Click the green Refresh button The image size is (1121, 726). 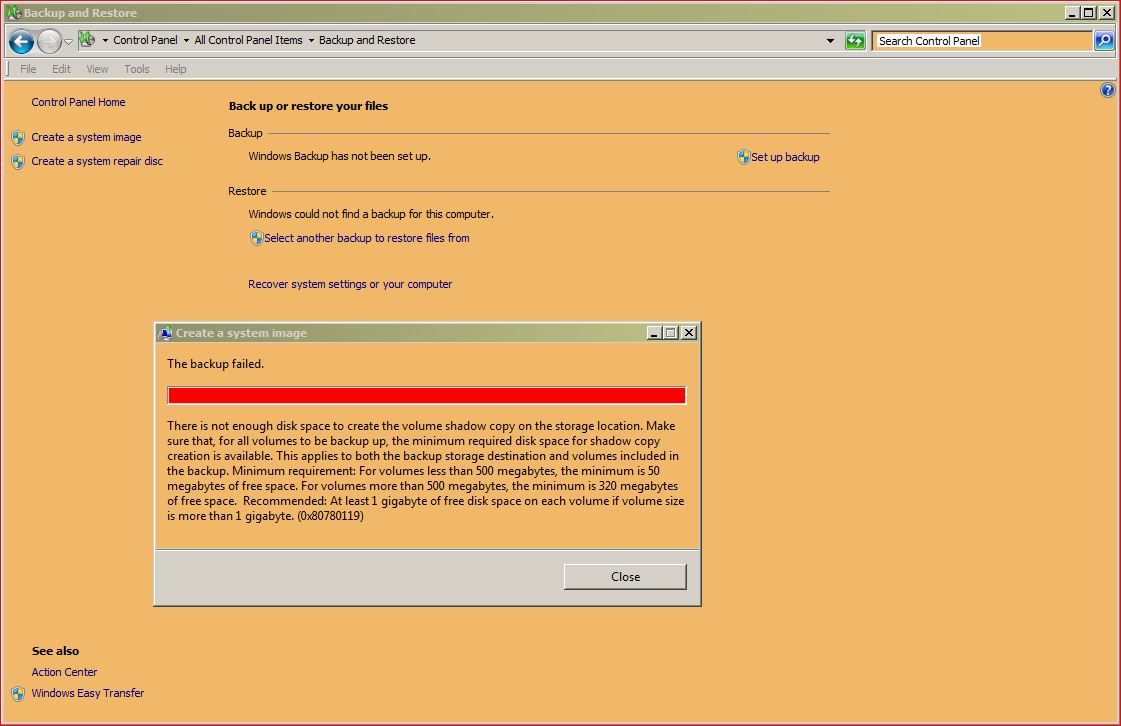[x=855, y=41]
